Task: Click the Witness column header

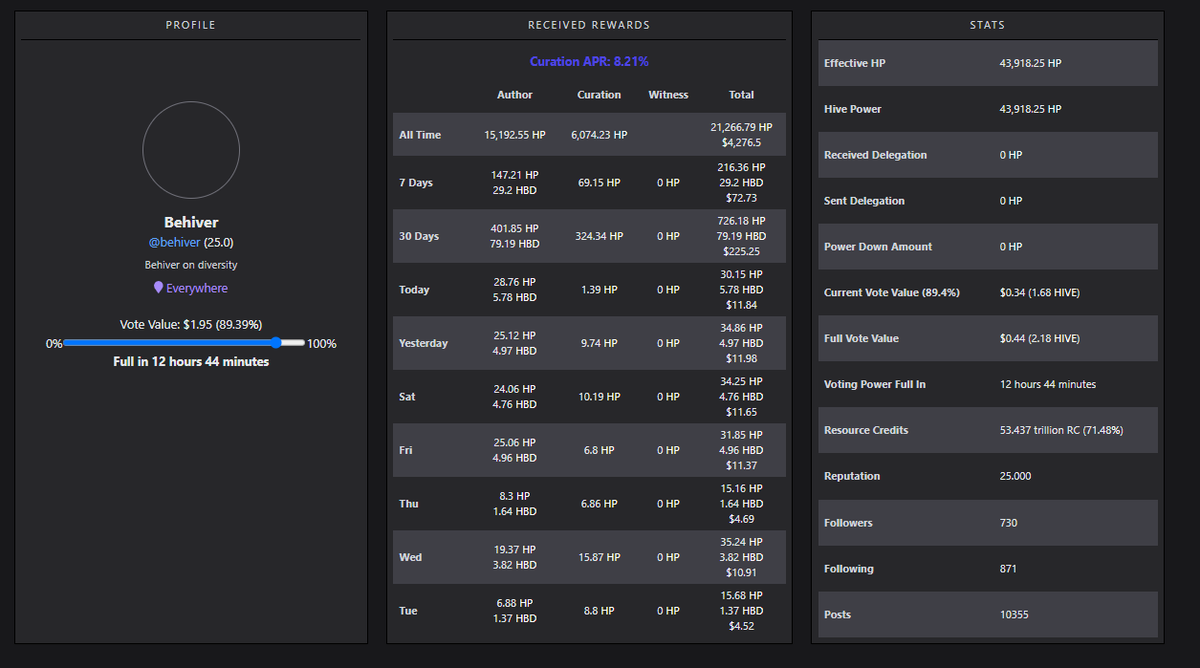Action: [668, 95]
